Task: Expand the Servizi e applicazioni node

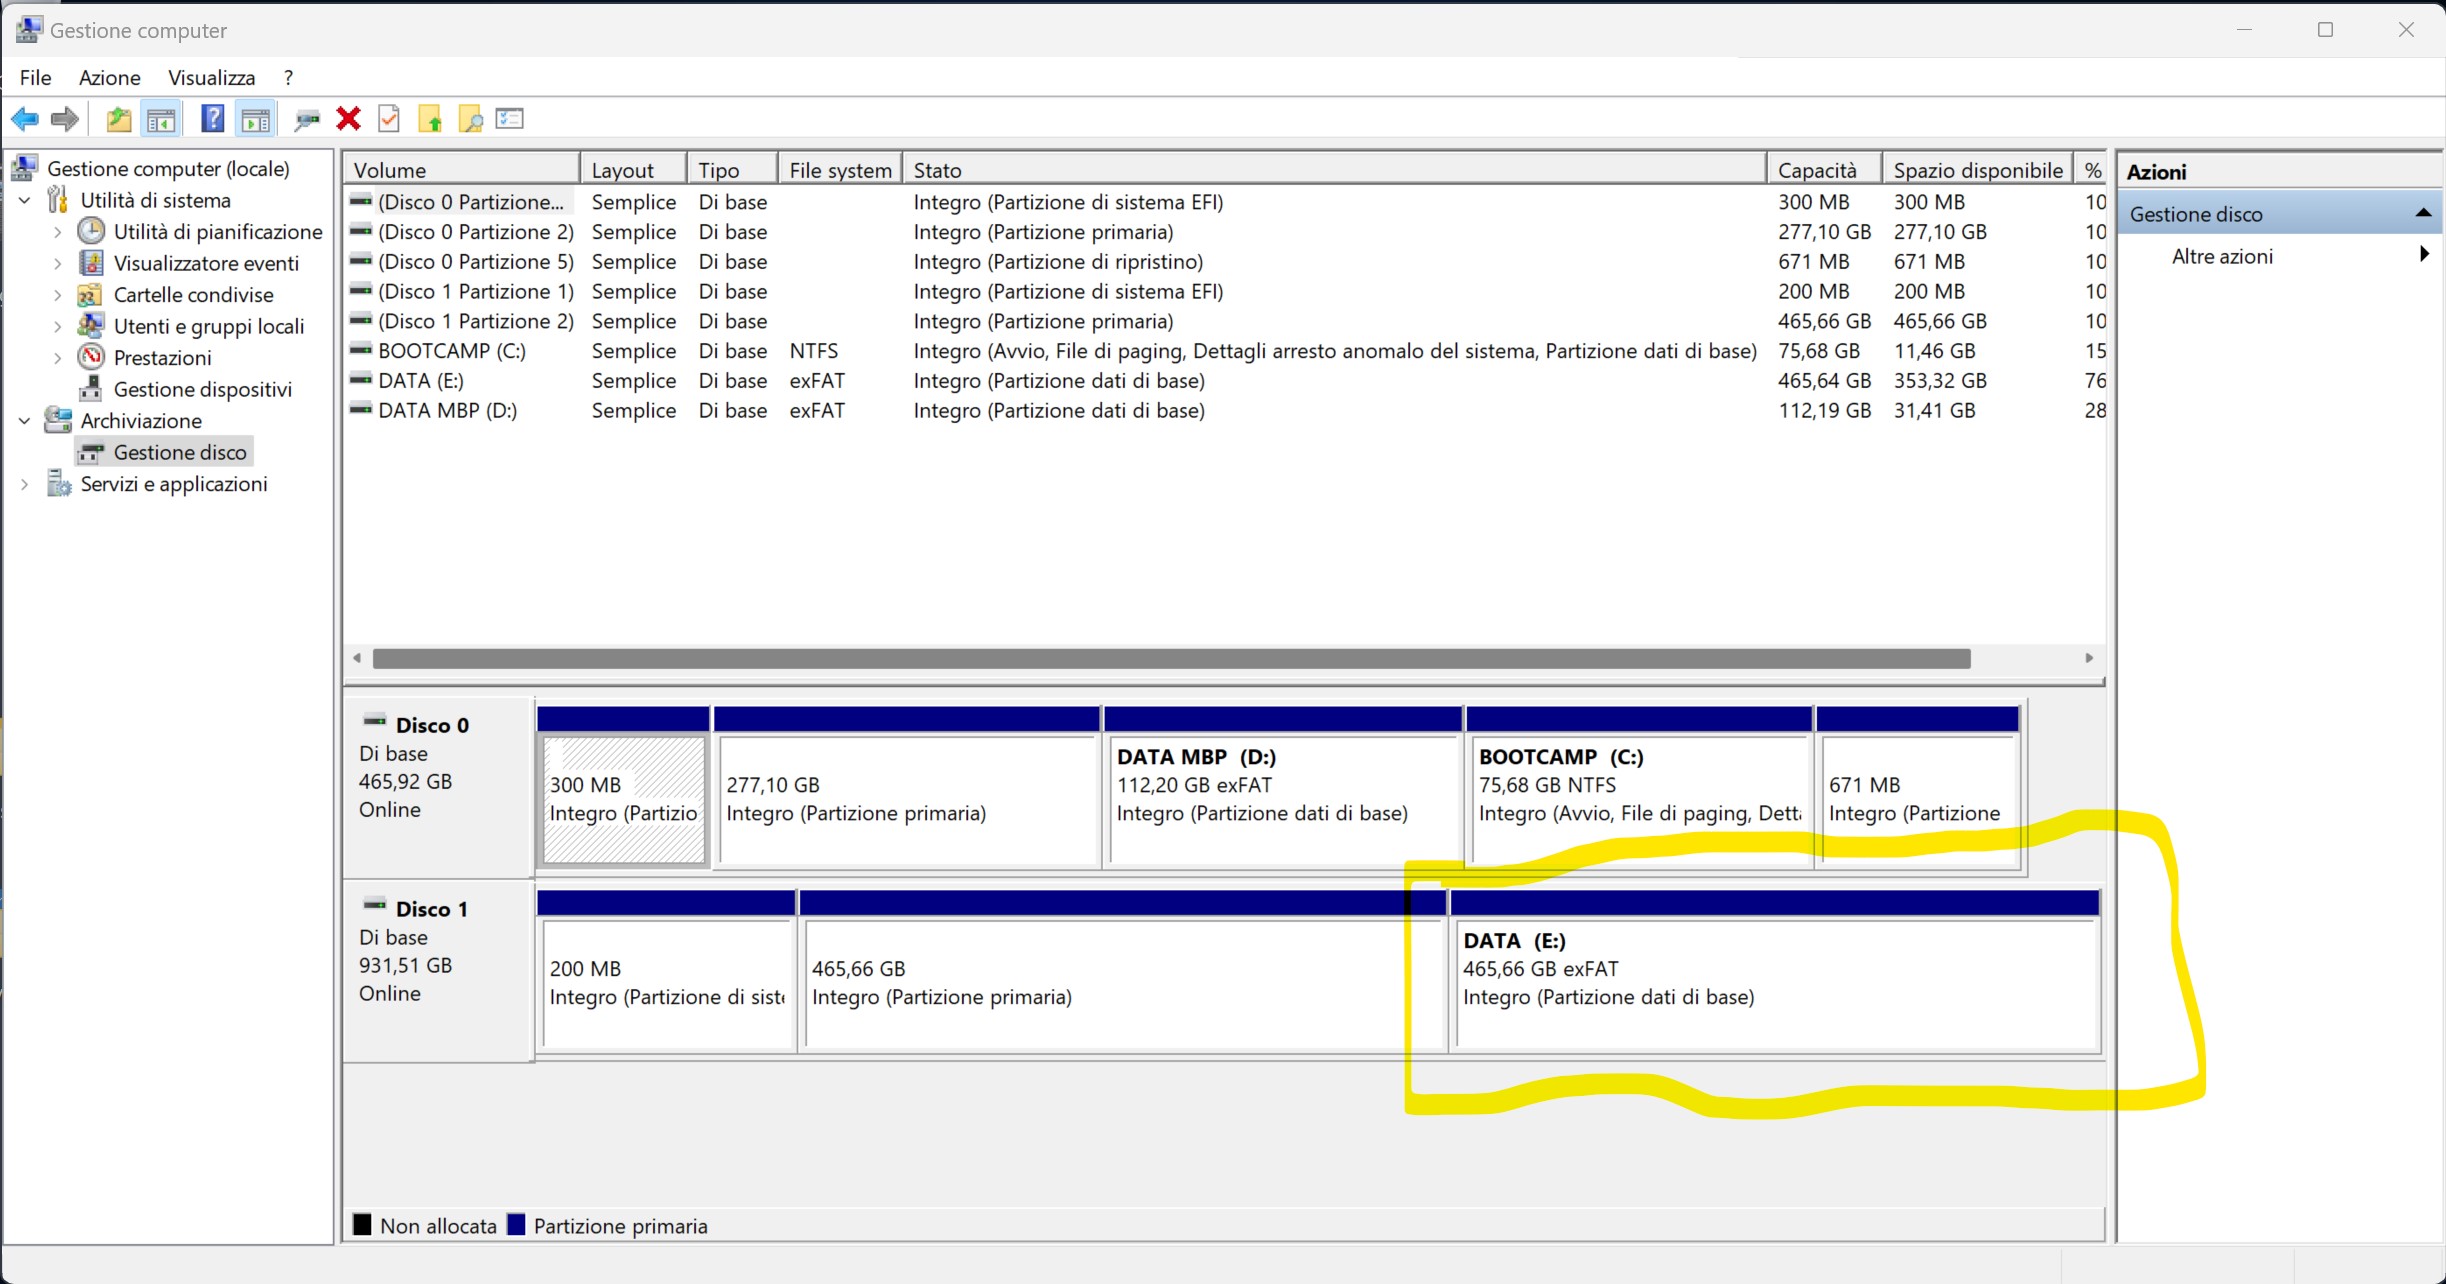Action: (25, 484)
